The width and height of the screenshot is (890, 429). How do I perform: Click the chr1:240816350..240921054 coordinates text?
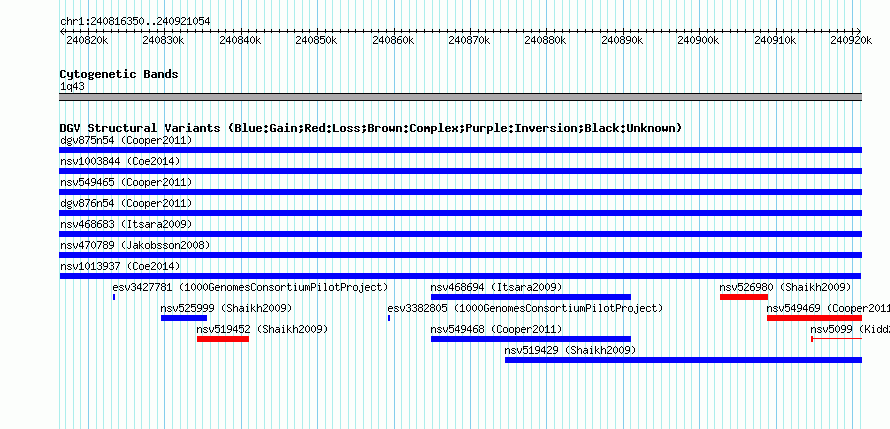tap(135, 21)
